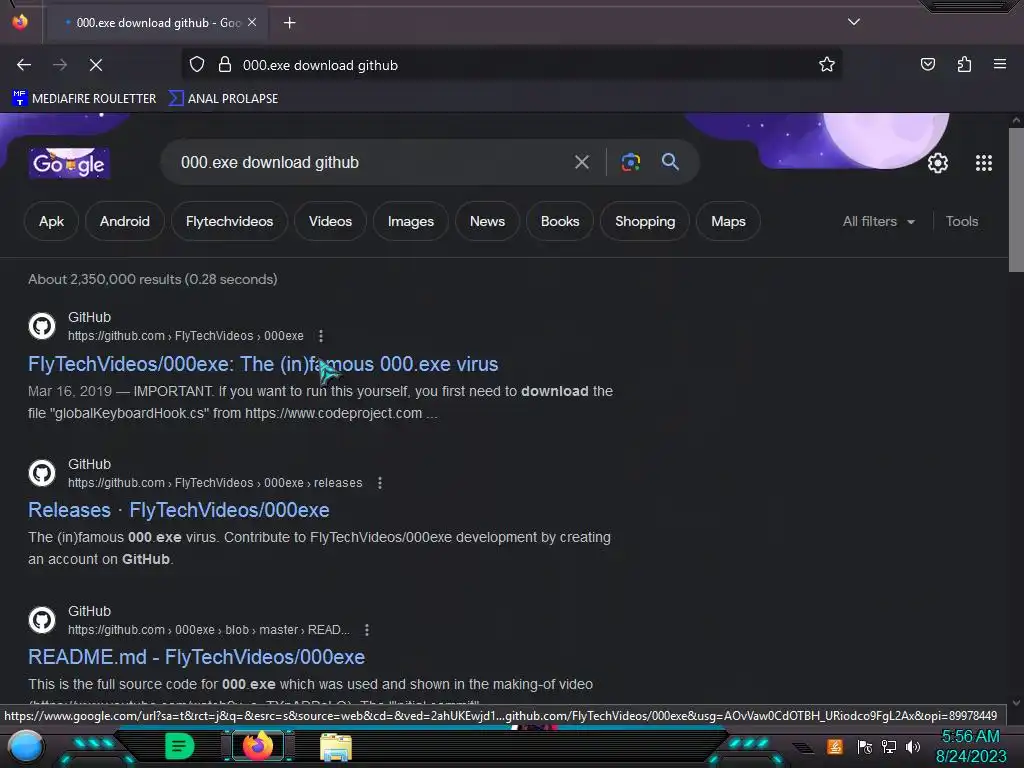Filter results by Flytechvideos chip
The image size is (1024, 768).
point(229,221)
